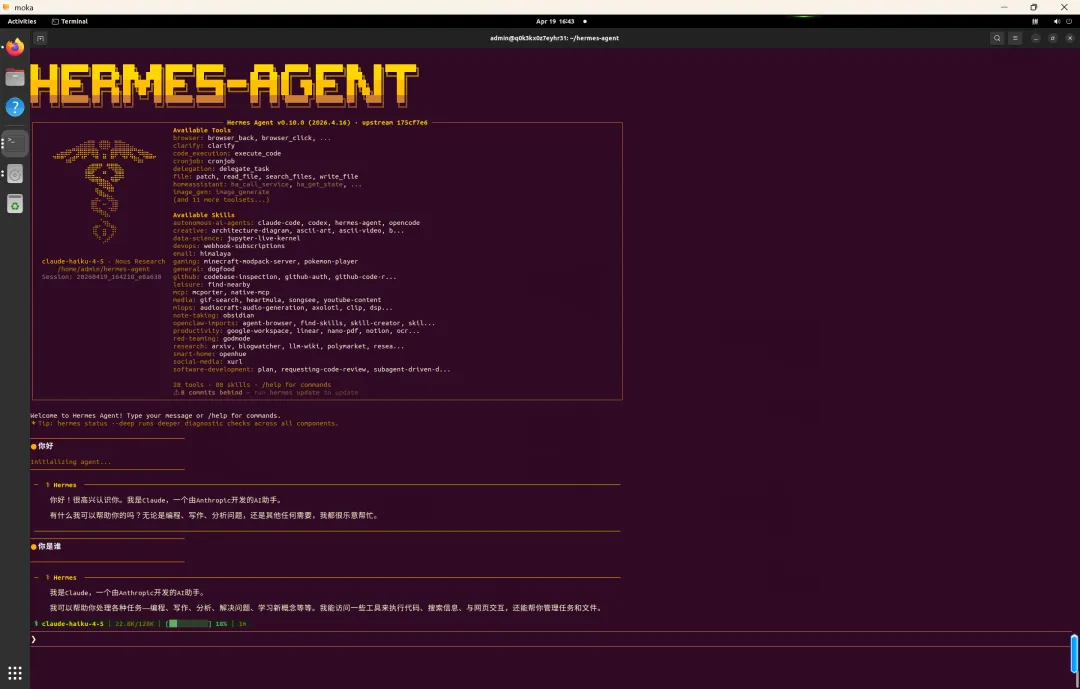Select the Terminal icon in the dock
1080x689 pixels.
click(14, 143)
